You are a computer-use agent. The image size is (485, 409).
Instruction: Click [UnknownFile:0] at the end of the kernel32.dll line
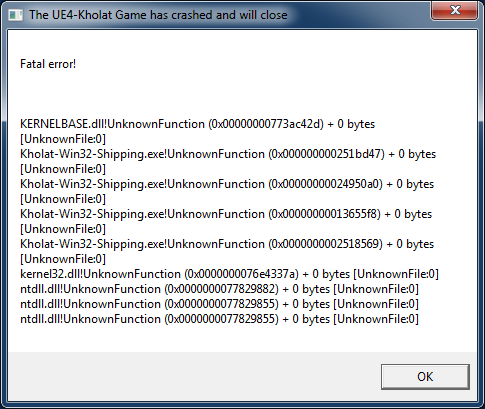coord(396,274)
